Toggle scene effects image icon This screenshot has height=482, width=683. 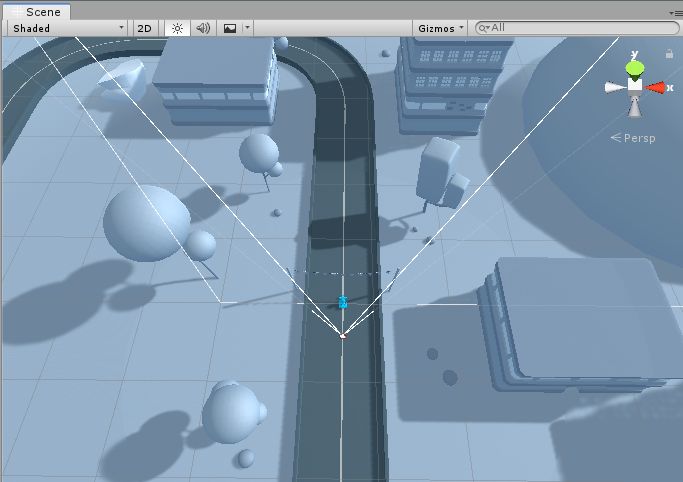pyautogui.click(x=230, y=28)
